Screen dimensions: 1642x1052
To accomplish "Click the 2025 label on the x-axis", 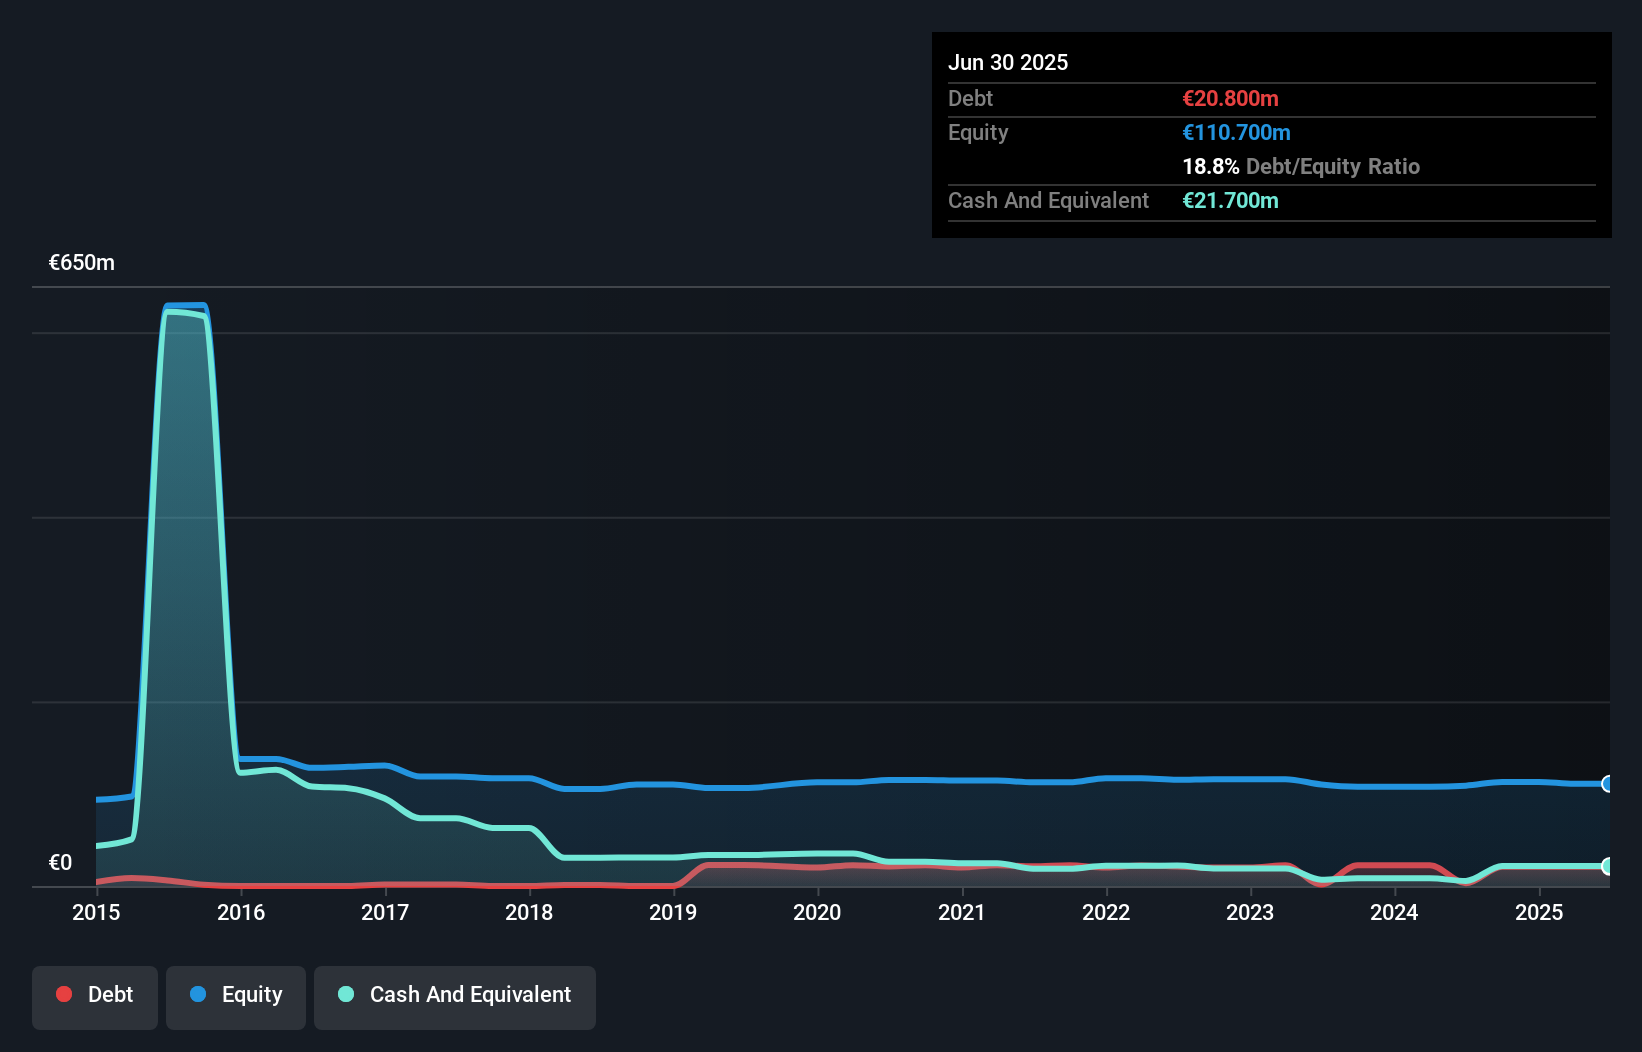I will click(1539, 912).
